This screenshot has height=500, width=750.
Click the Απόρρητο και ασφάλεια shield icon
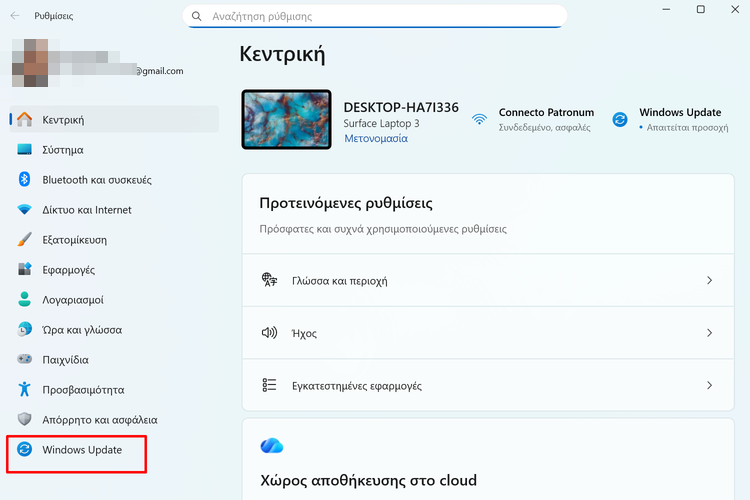pos(25,420)
